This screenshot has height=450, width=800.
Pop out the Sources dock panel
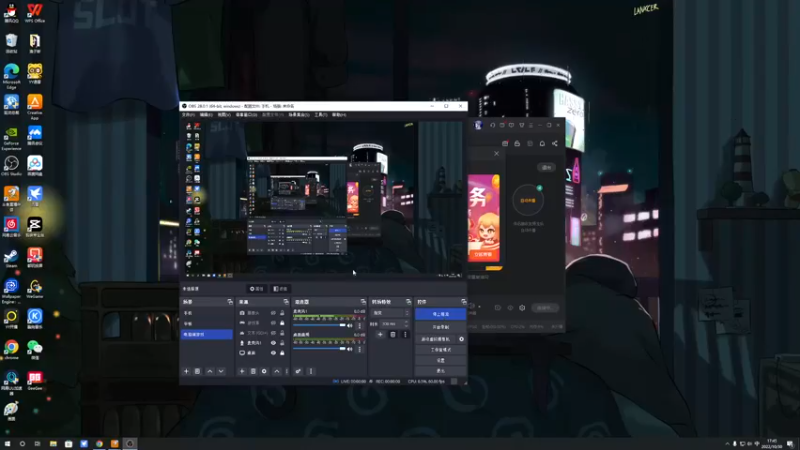coord(286,302)
